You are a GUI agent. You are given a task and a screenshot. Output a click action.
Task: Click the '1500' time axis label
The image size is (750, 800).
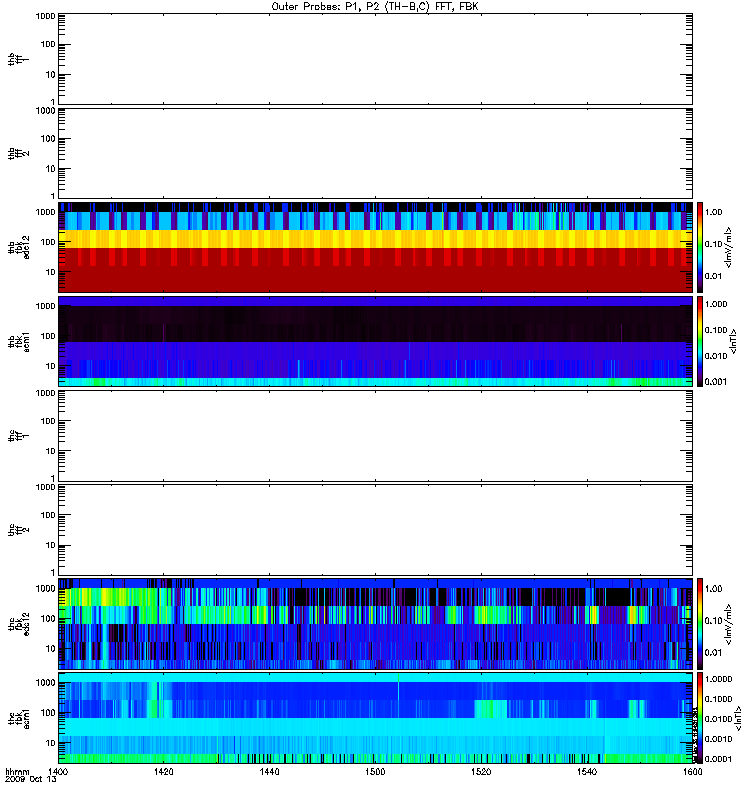[375, 771]
